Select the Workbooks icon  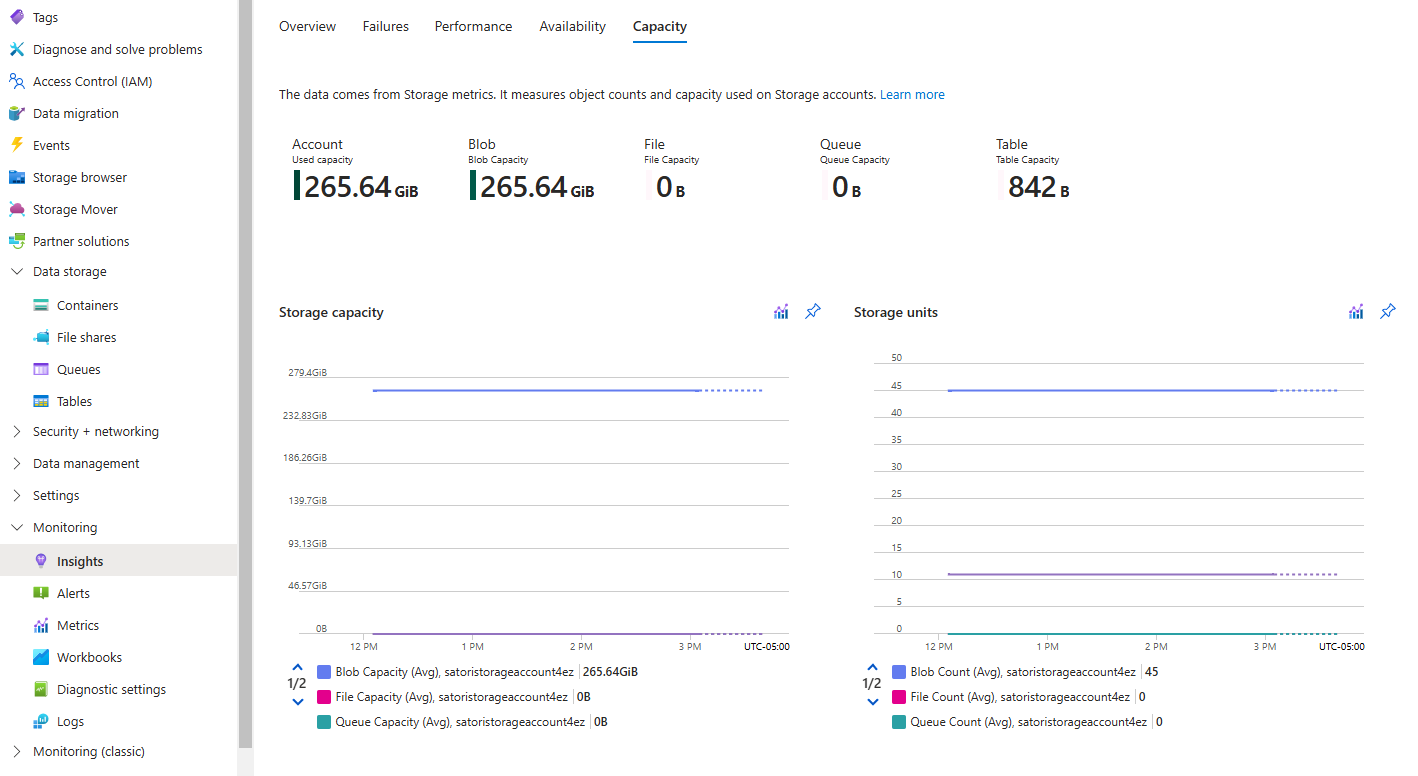point(41,657)
